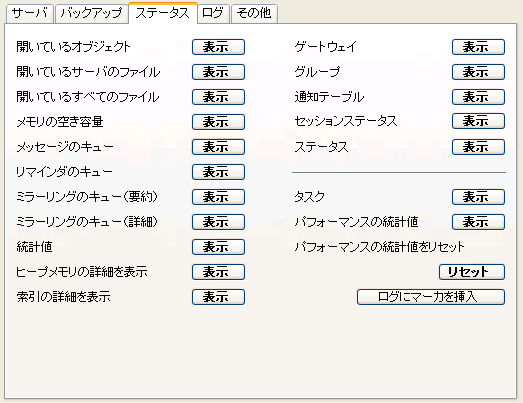
Task: Show ミラーリングのキュー（要約）
Action: pyautogui.click(x=218, y=197)
